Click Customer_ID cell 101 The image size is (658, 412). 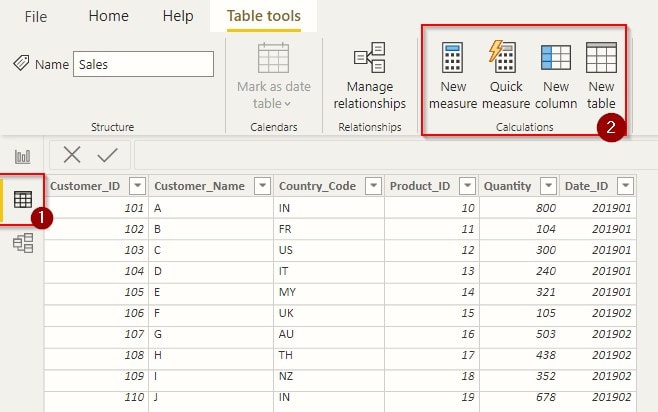pyautogui.click(x=96, y=208)
